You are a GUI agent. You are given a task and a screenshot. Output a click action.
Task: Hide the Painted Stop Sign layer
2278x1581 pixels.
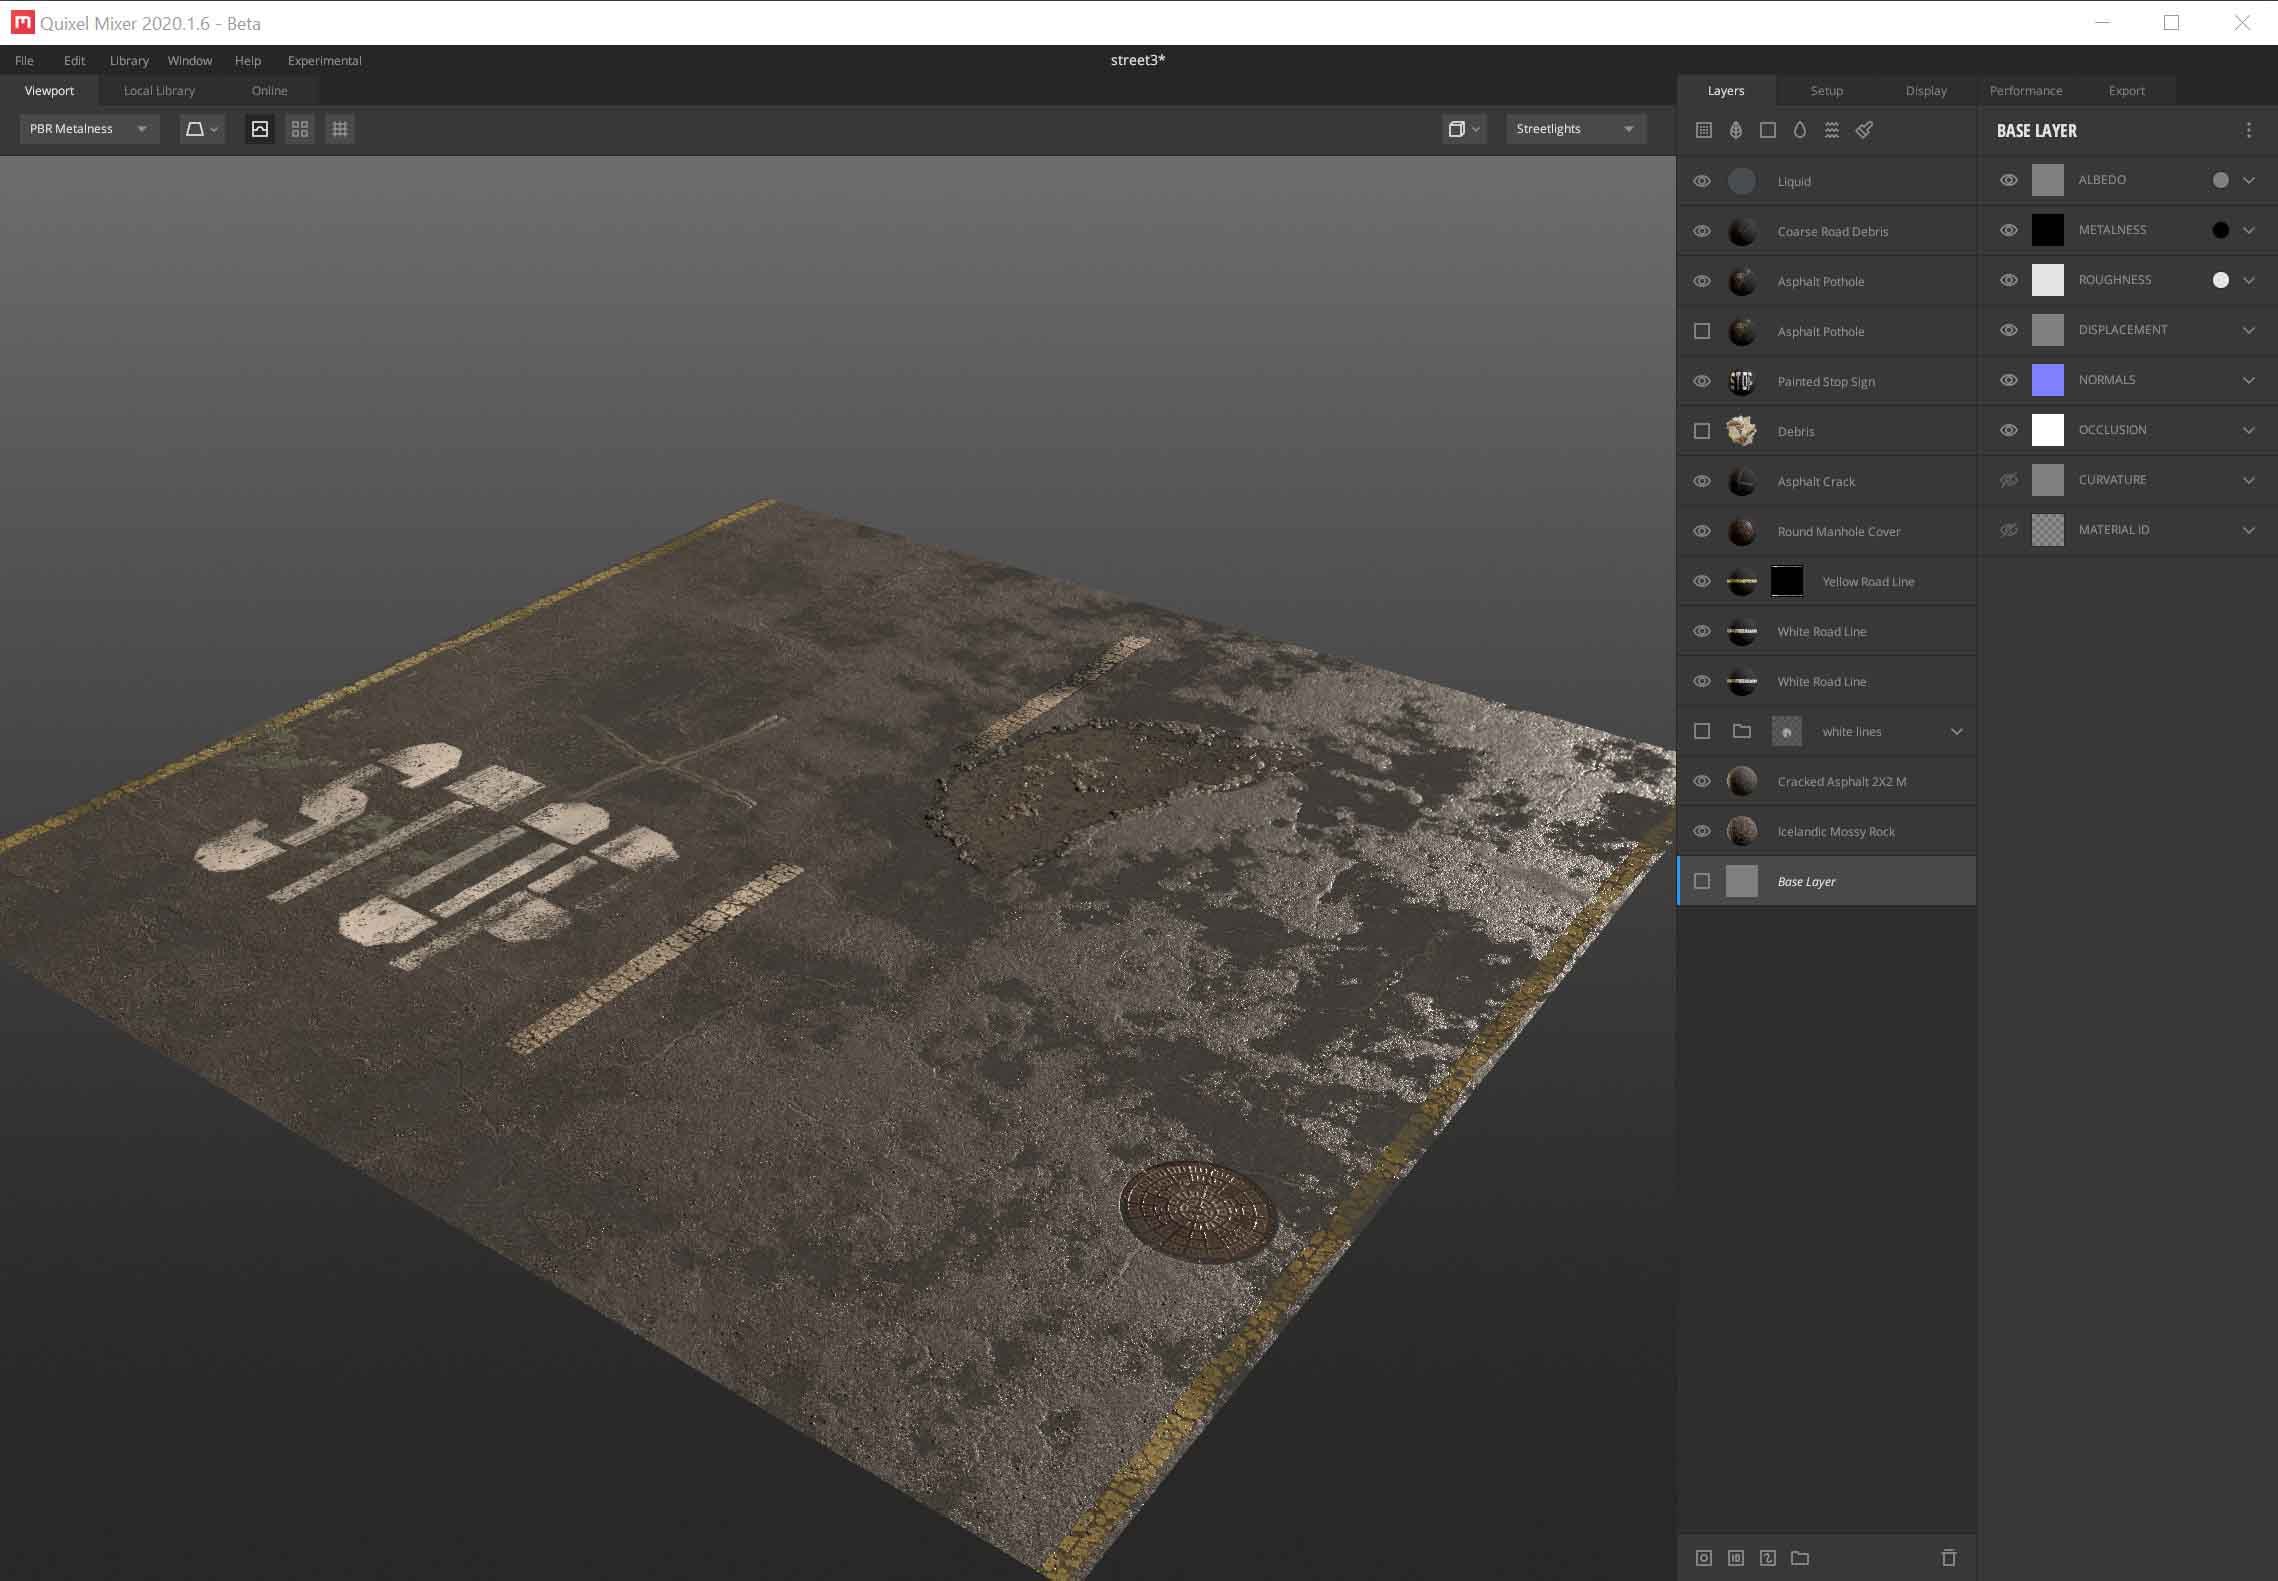pos(1702,381)
